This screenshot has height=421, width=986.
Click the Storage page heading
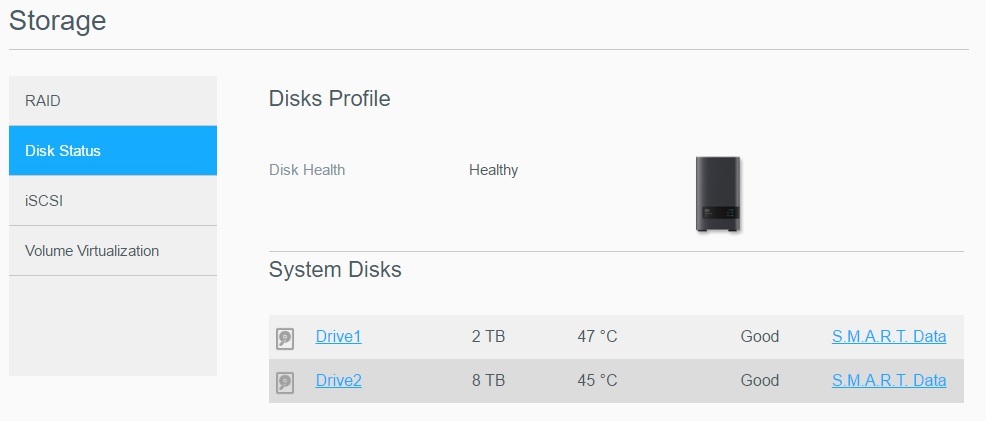pos(57,20)
